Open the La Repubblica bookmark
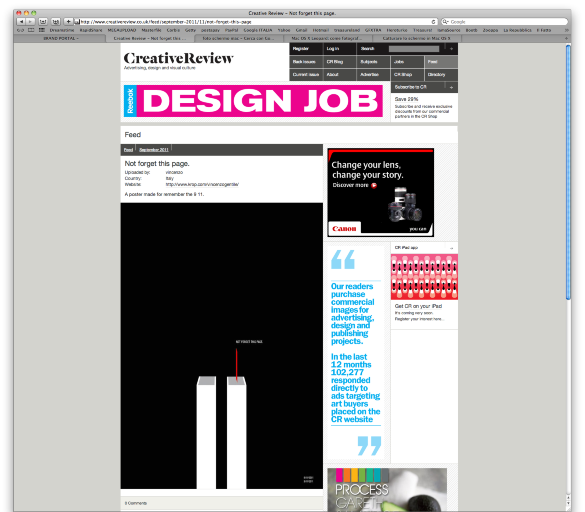 [x=517, y=30]
